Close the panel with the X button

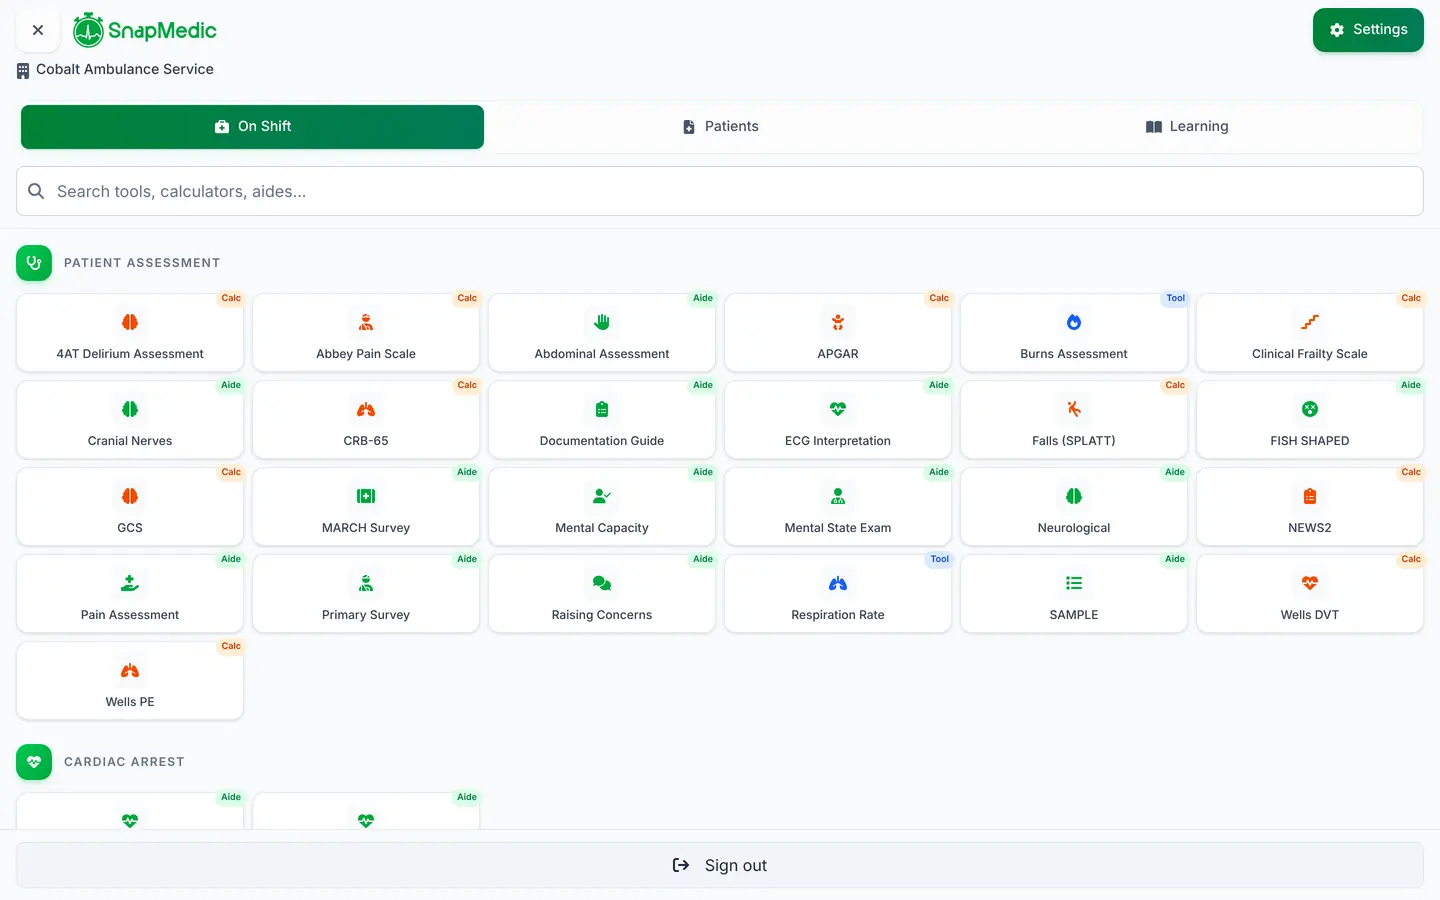[x=38, y=30]
